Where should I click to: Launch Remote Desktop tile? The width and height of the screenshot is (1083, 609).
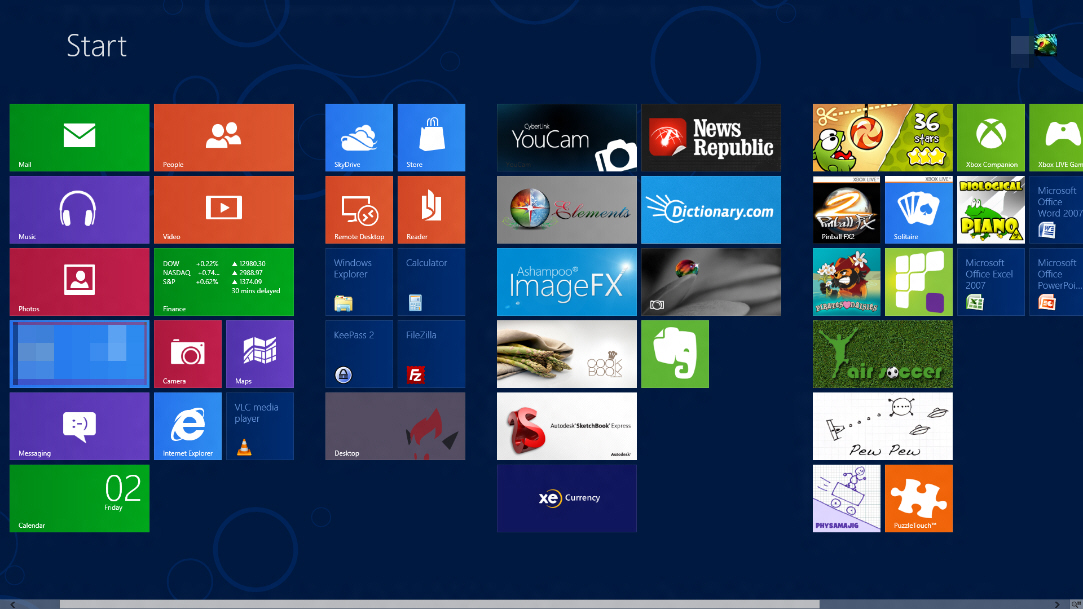tap(359, 209)
